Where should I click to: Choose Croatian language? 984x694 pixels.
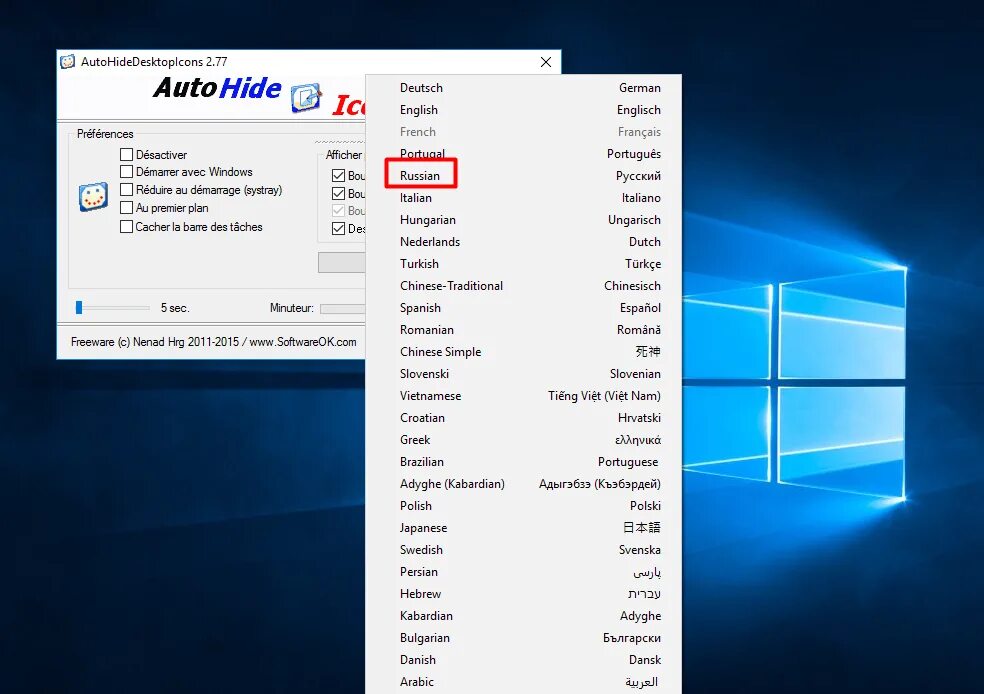tap(523, 417)
